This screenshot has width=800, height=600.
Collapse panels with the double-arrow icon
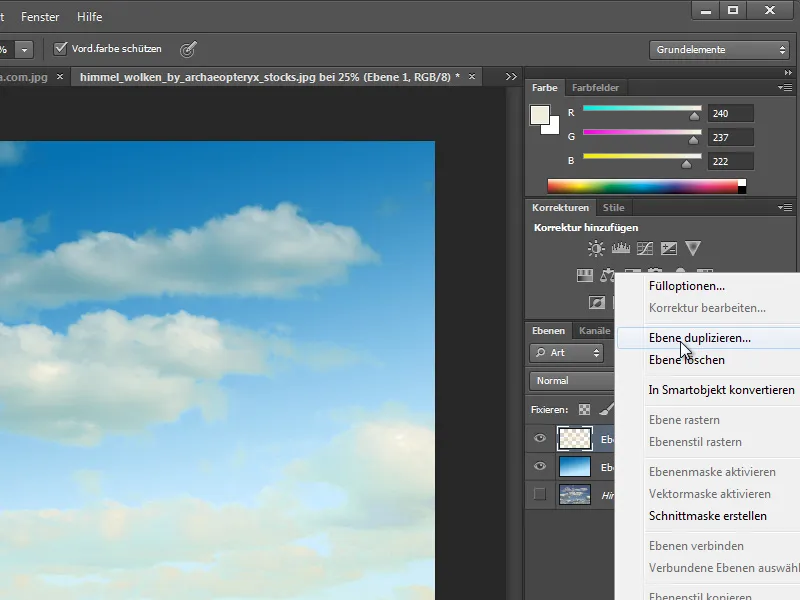788,72
